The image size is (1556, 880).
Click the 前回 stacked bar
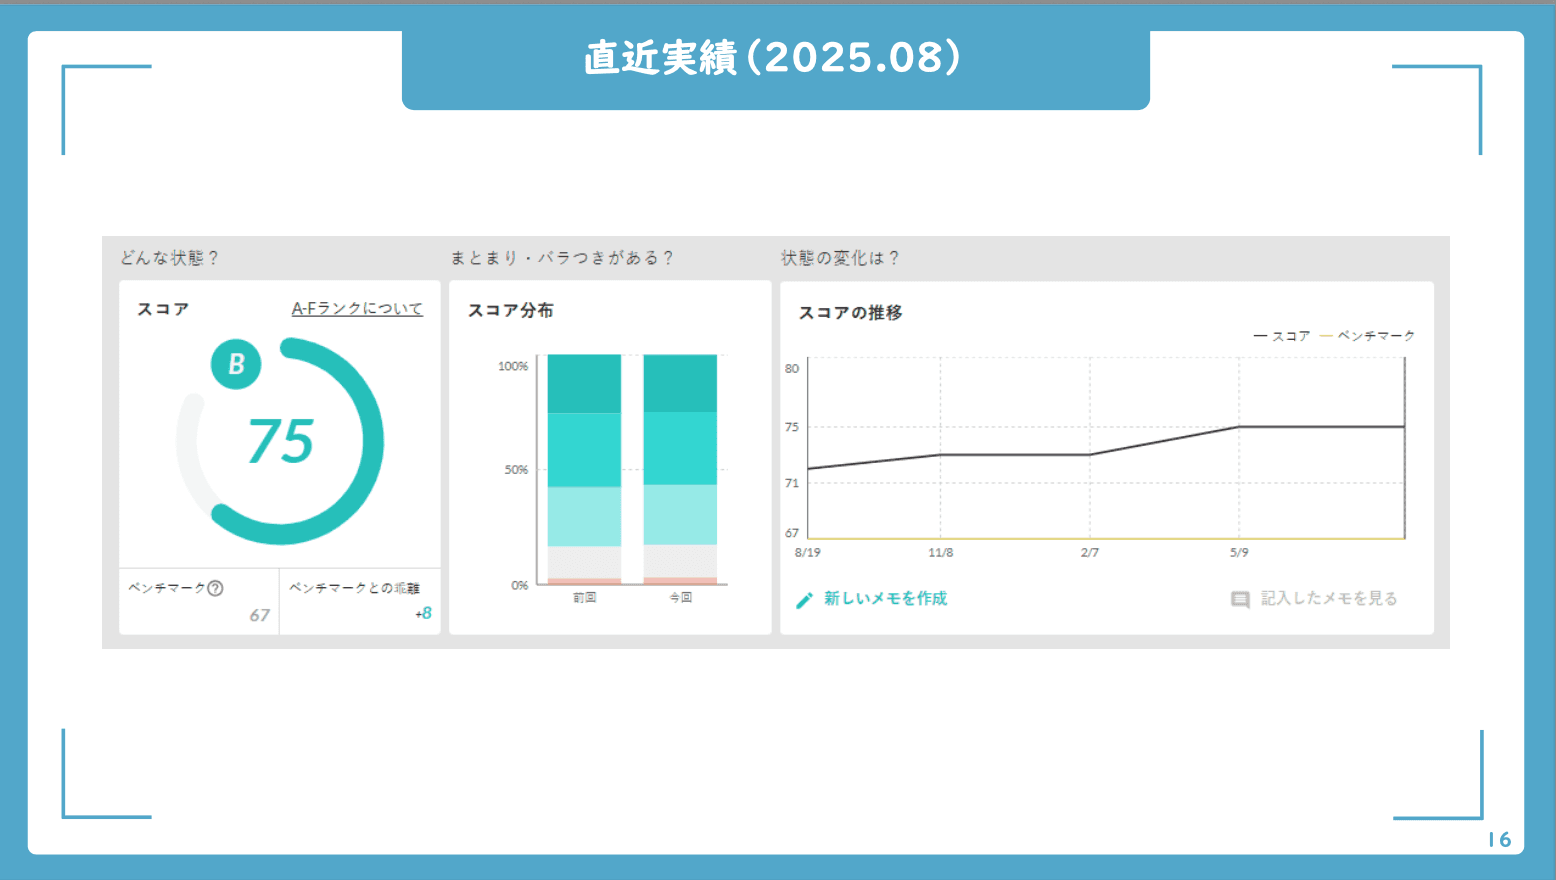point(584,468)
